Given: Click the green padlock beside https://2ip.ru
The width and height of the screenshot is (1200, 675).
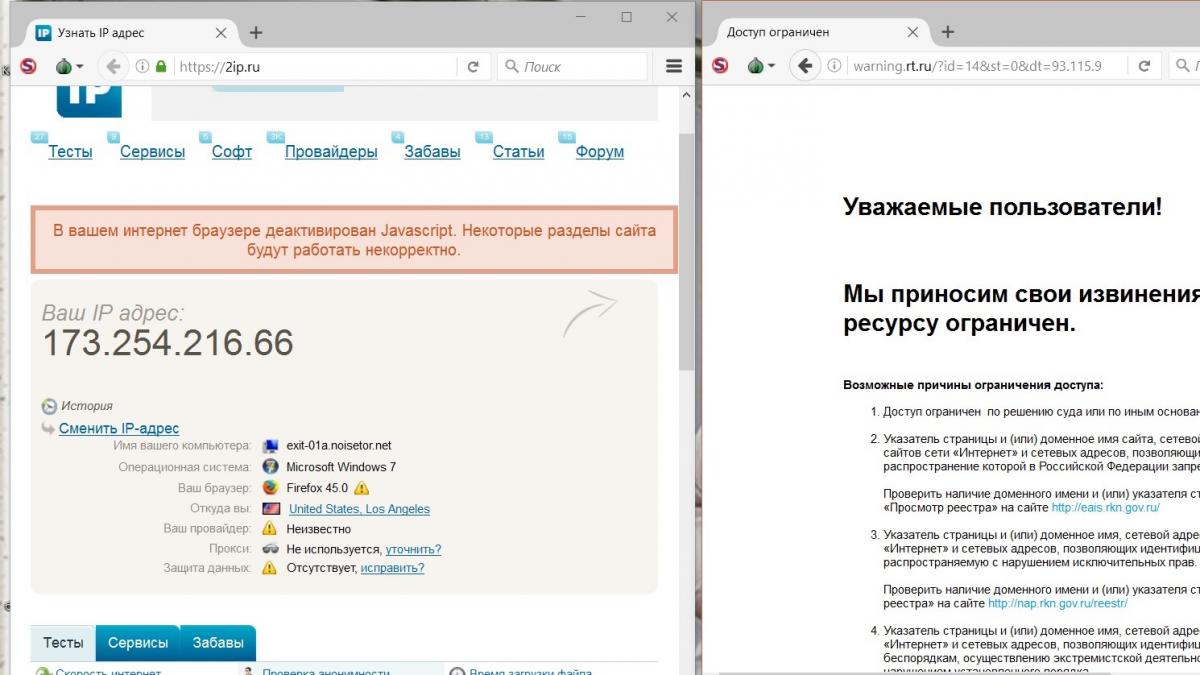Looking at the screenshot, I should pyautogui.click(x=161, y=67).
